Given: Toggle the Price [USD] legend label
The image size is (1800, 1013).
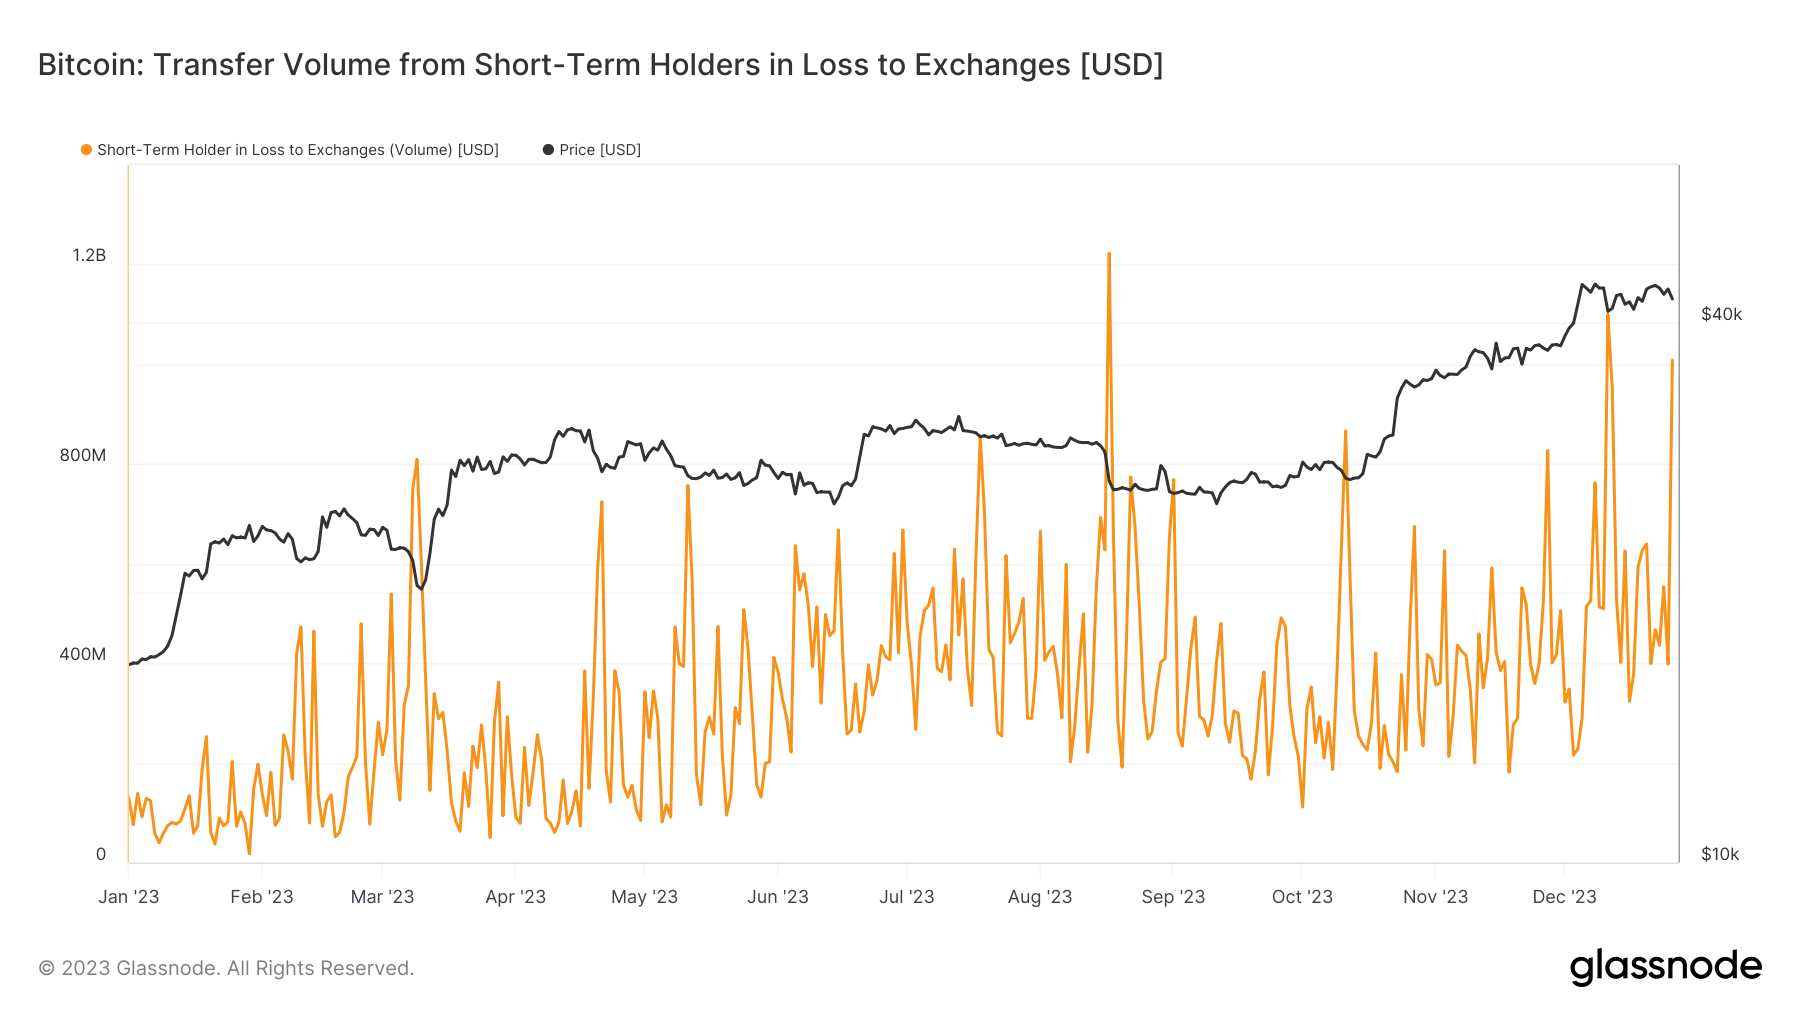Looking at the screenshot, I should 600,150.
